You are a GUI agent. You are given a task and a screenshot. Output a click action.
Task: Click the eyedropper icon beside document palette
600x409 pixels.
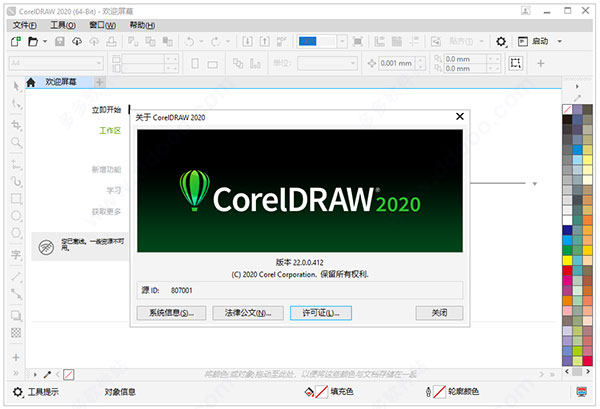point(47,374)
